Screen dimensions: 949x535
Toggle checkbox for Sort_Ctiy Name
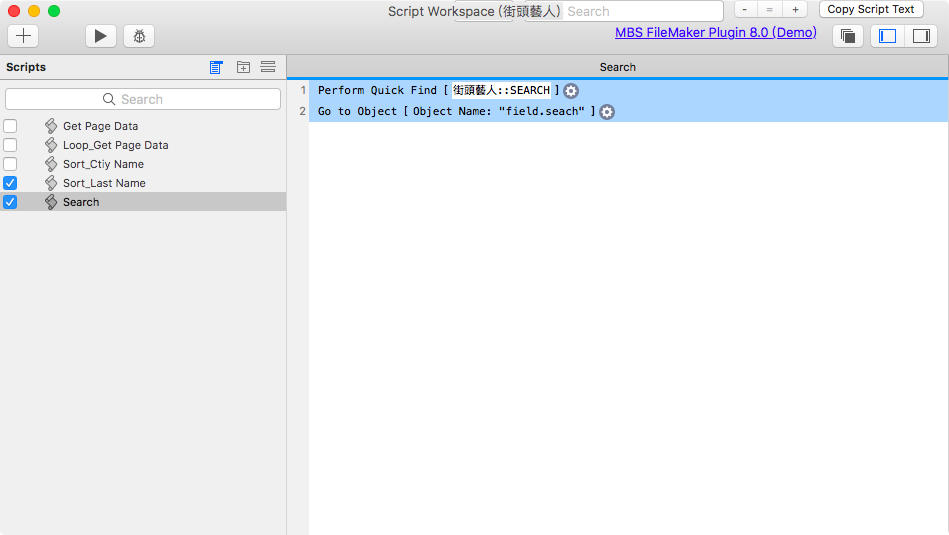tap(10, 164)
